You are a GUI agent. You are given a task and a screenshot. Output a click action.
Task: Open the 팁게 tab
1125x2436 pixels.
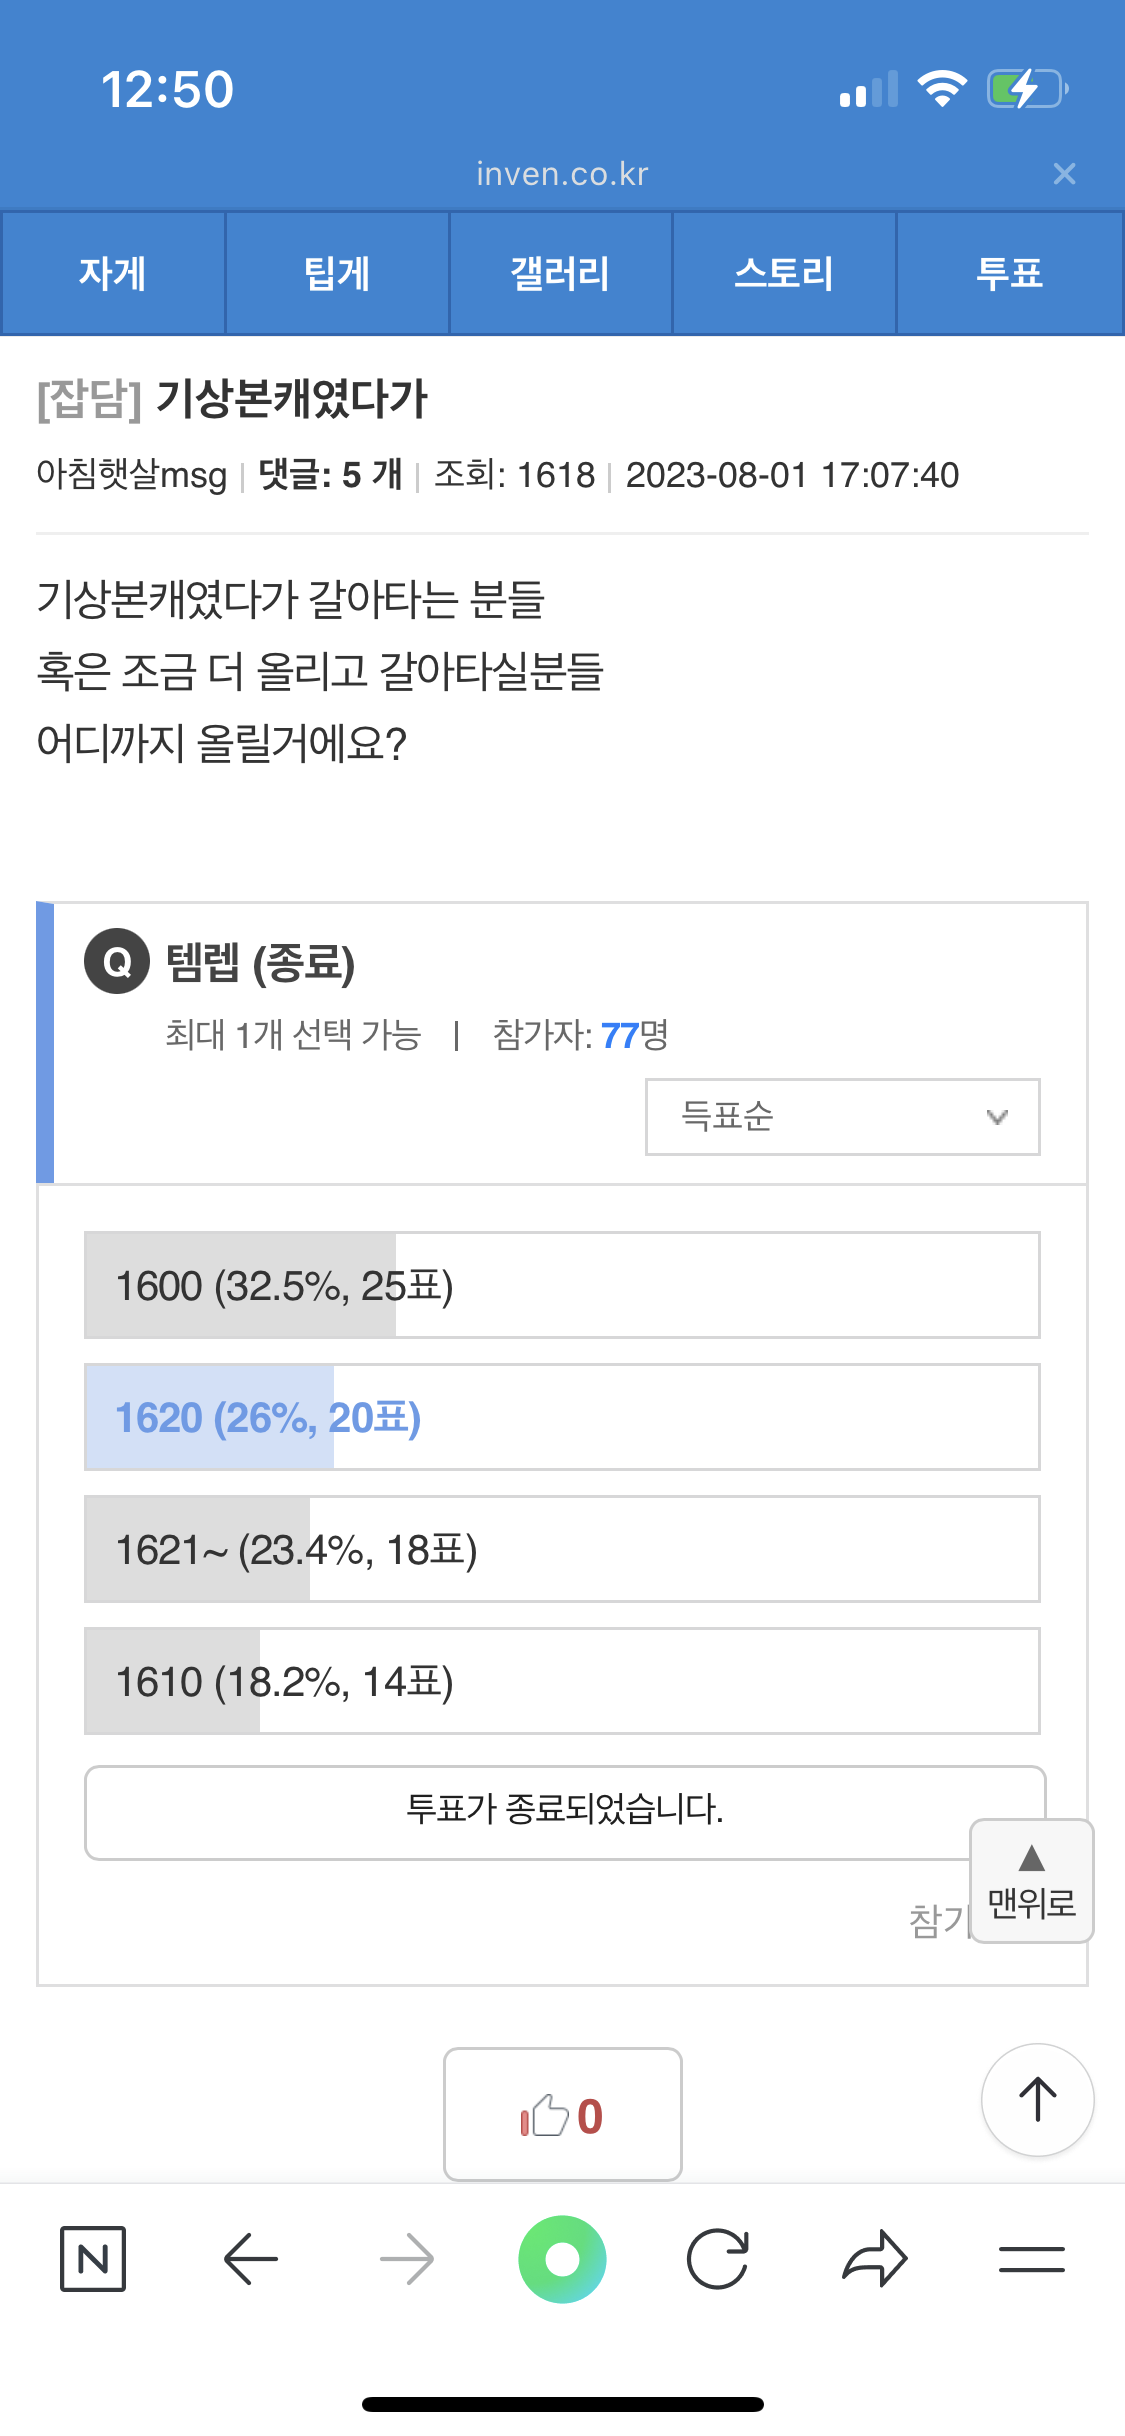[337, 273]
